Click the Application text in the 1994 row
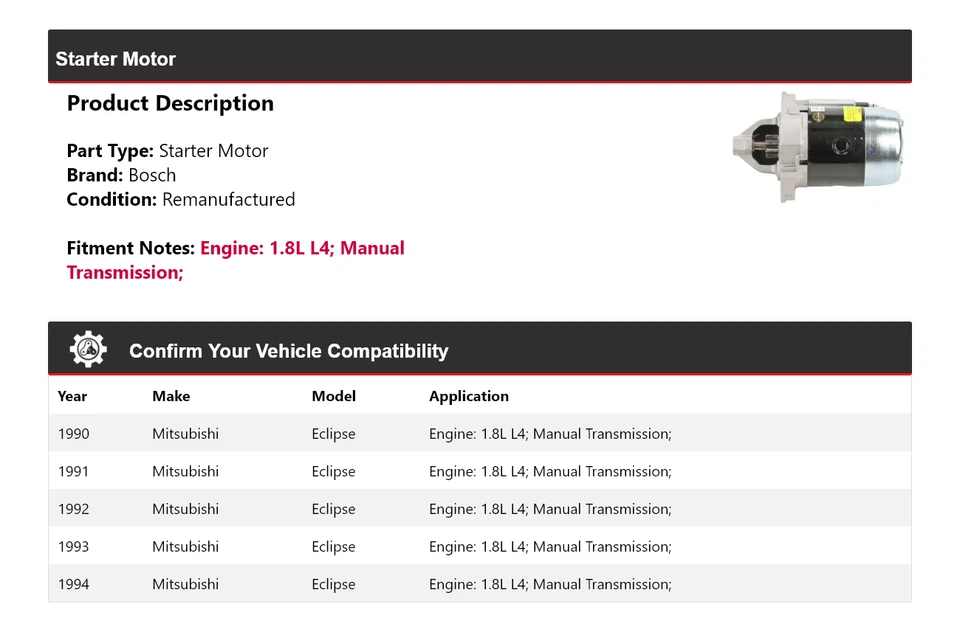The width and height of the screenshot is (960, 632). click(550, 584)
